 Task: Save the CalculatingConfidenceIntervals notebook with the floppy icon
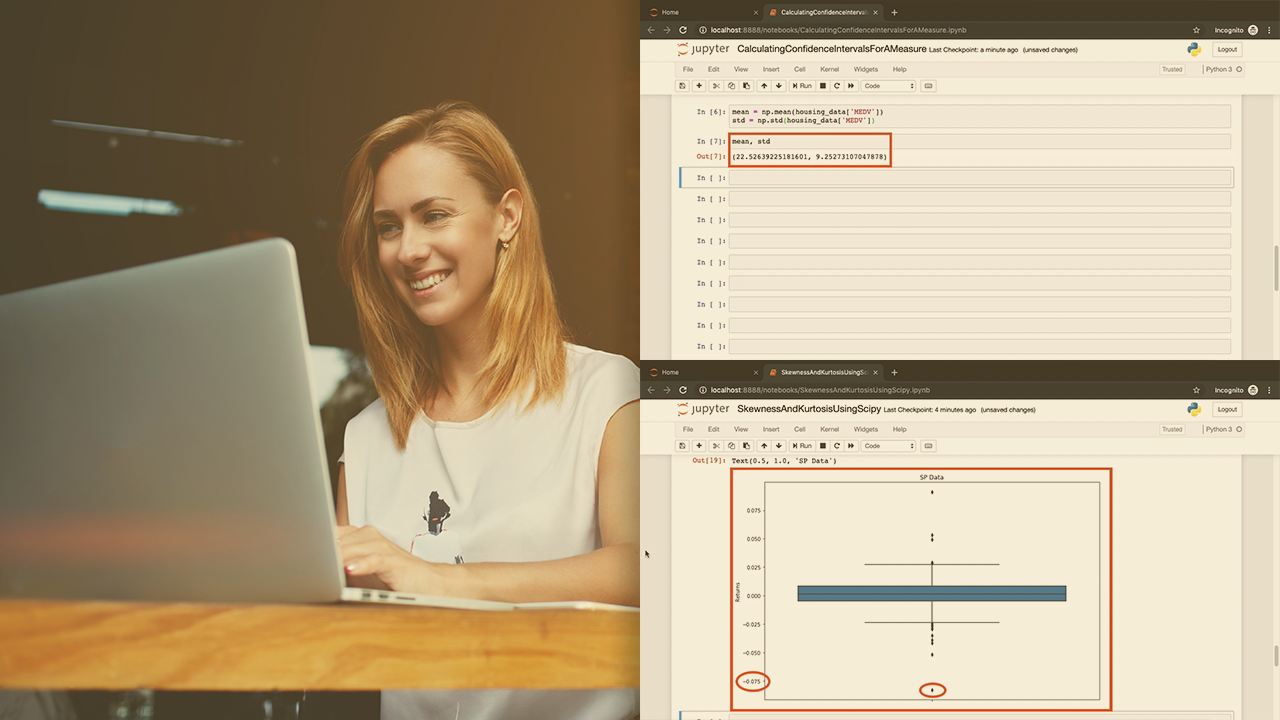(x=683, y=86)
